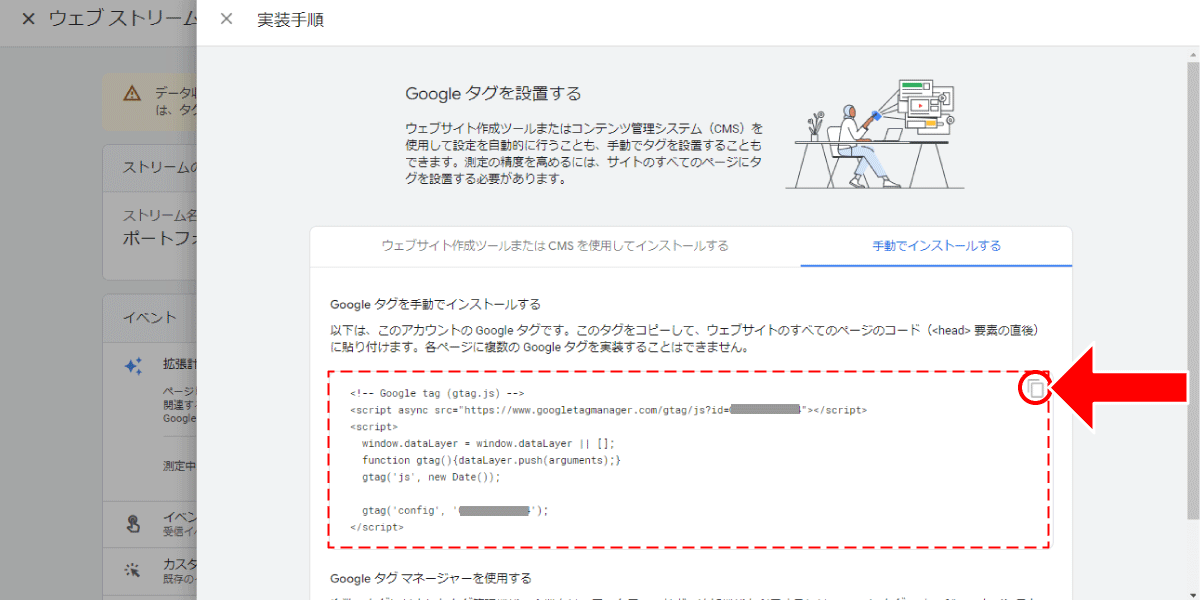Select the 手動でインストールする tab
Screen dimensions: 1200x600
tap(936, 246)
